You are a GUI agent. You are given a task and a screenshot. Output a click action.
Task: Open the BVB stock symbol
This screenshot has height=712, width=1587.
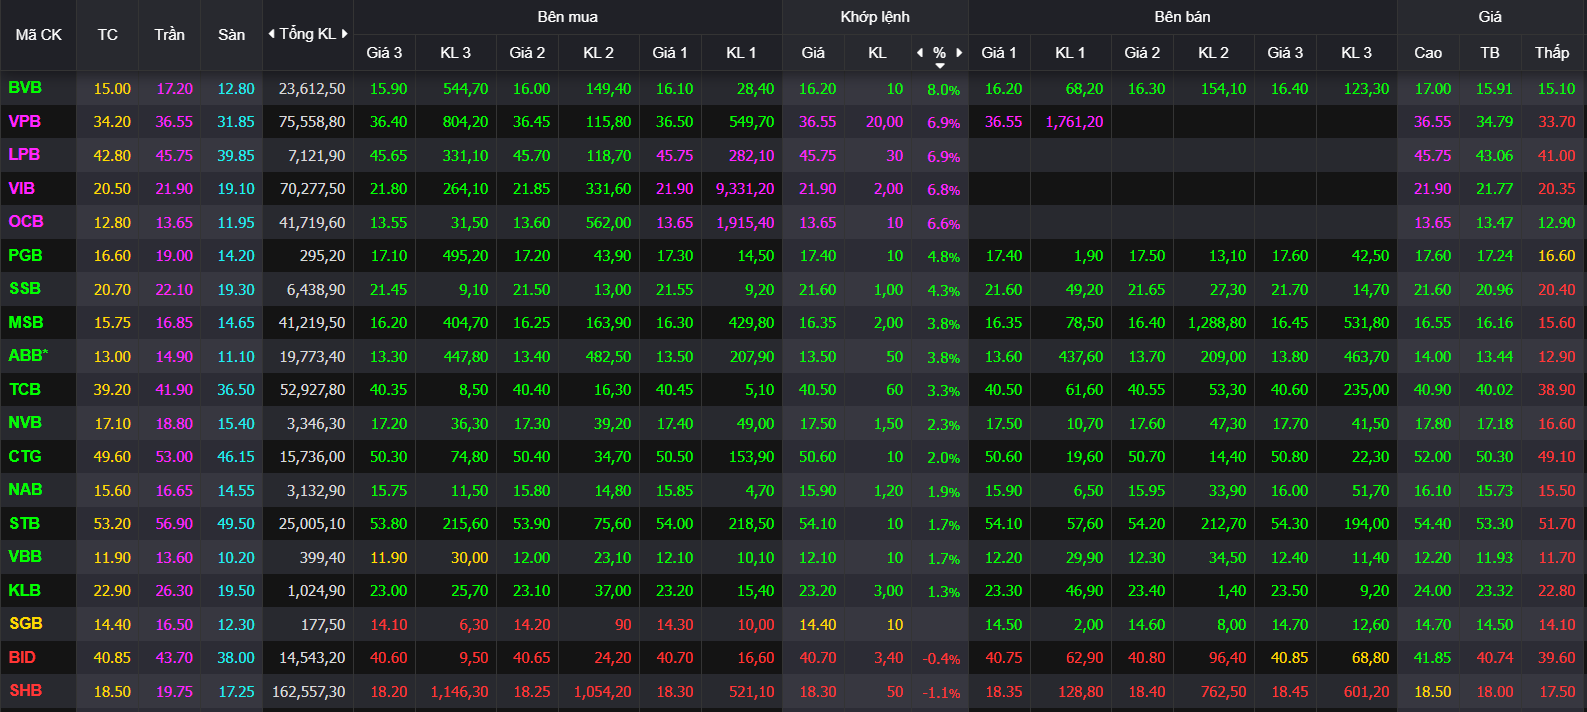[x=25, y=88]
